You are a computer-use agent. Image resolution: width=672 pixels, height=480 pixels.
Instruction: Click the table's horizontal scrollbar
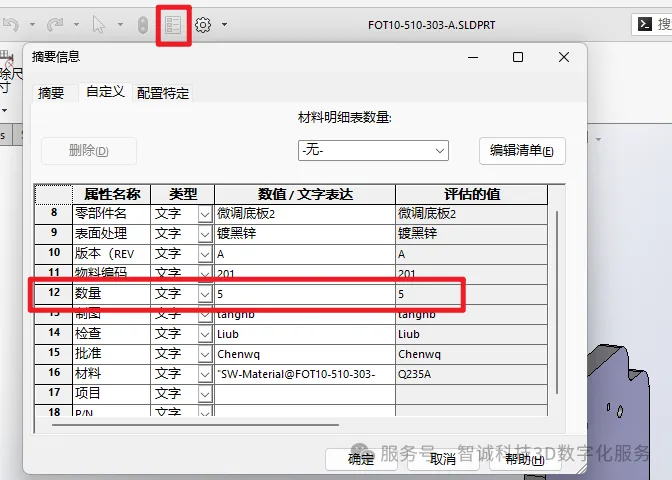[195, 425]
